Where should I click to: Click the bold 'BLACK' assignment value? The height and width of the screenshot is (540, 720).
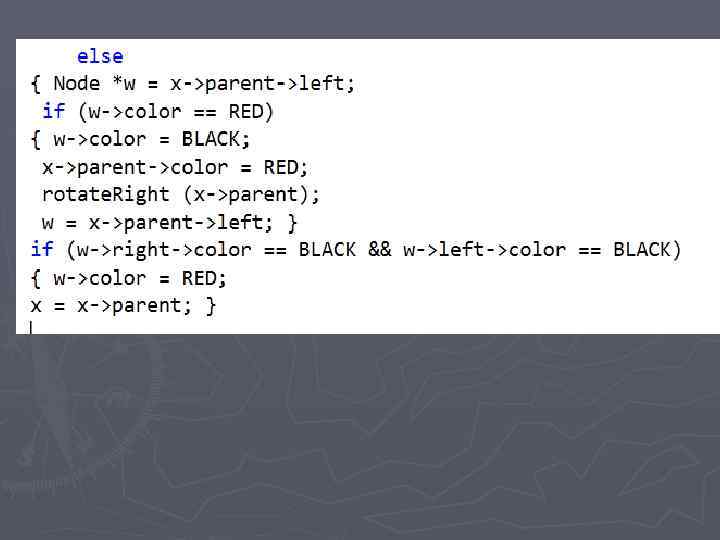point(216,139)
